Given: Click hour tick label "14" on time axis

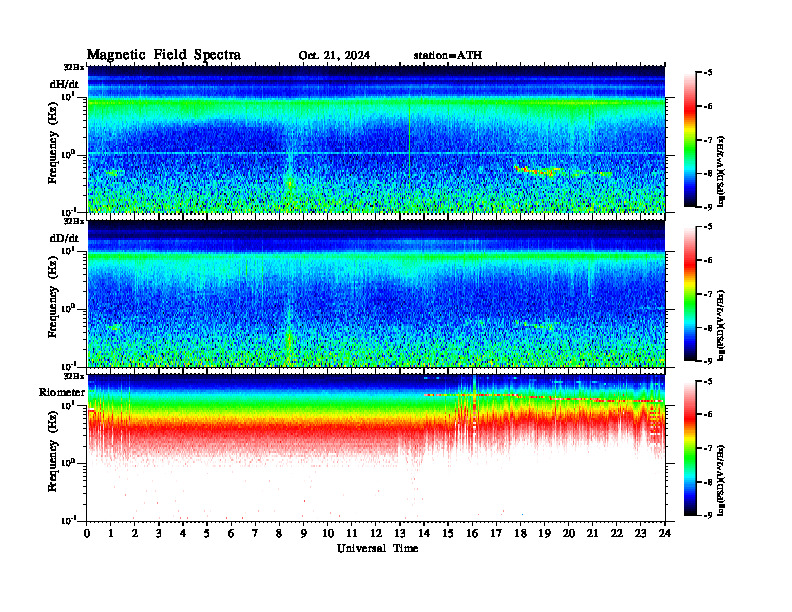Looking at the screenshot, I should 424,534.
